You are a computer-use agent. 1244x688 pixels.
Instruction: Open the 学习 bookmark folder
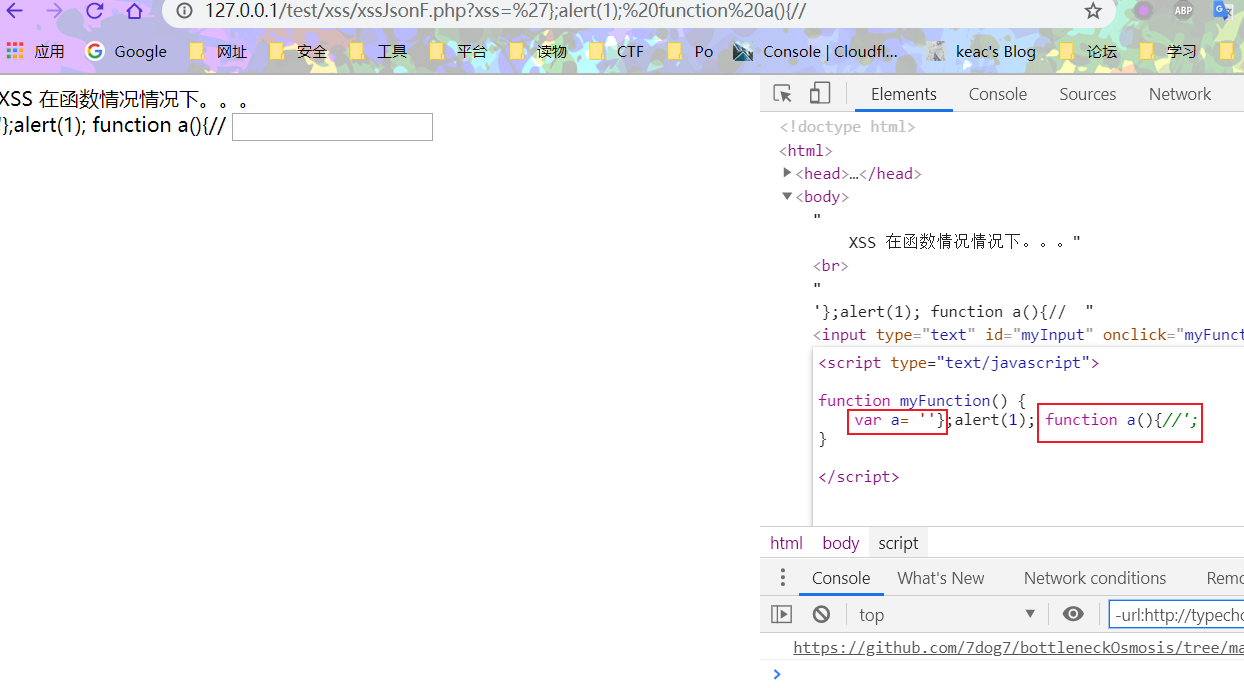[x=1168, y=51]
